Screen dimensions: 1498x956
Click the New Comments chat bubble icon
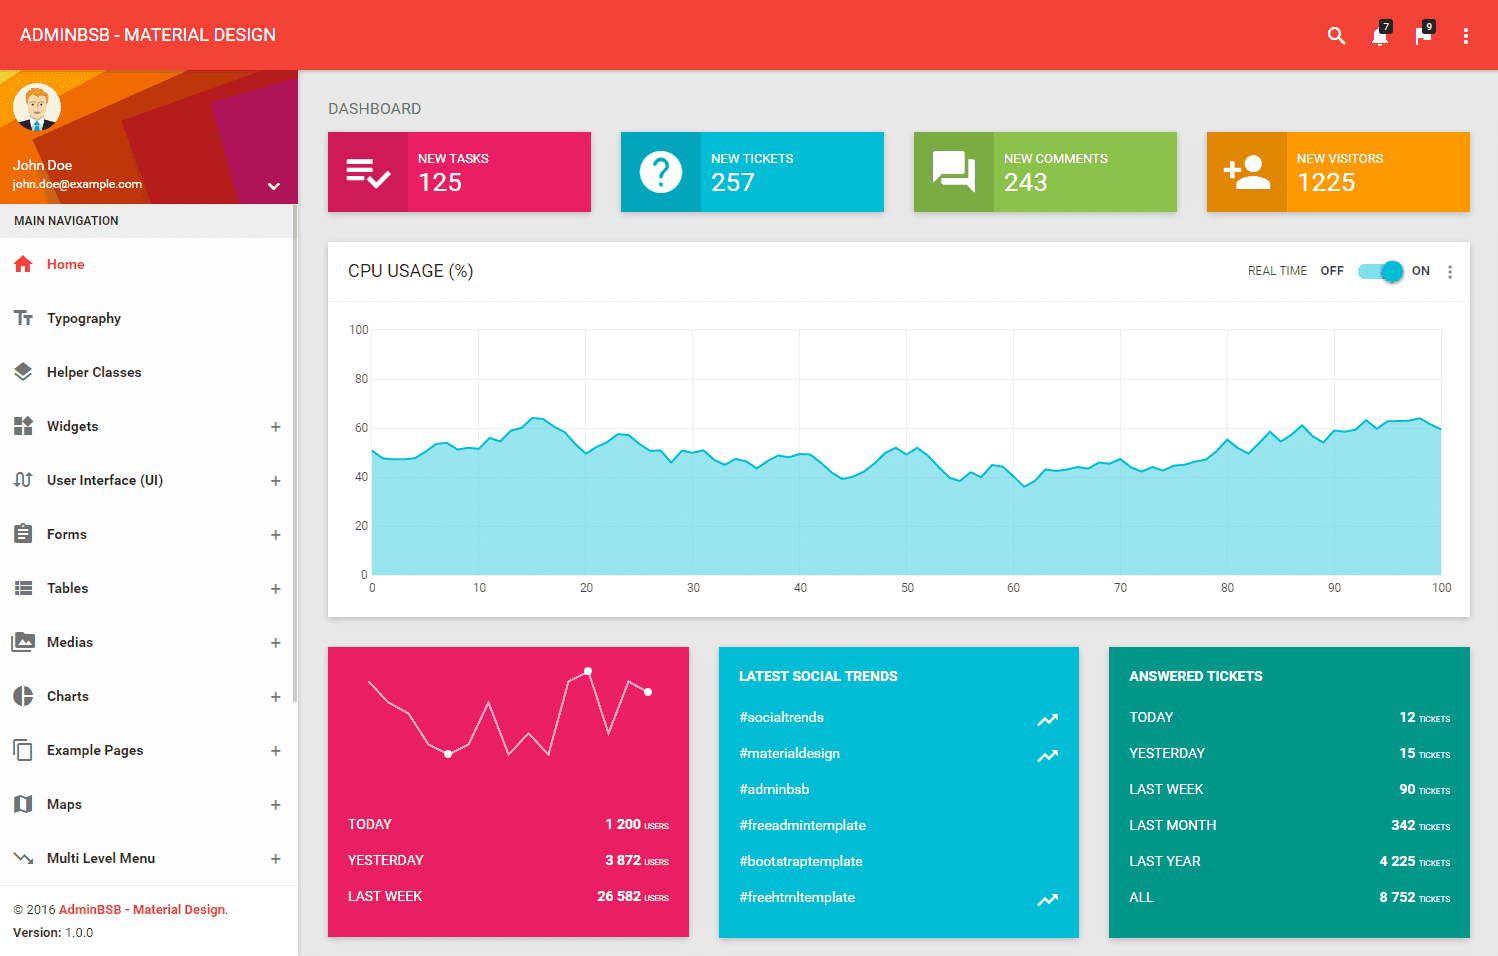953,171
